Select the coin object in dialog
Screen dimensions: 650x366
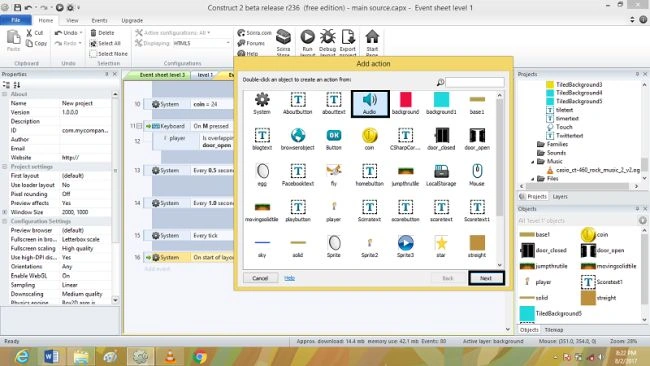pyautogui.click(x=369, y=139)
